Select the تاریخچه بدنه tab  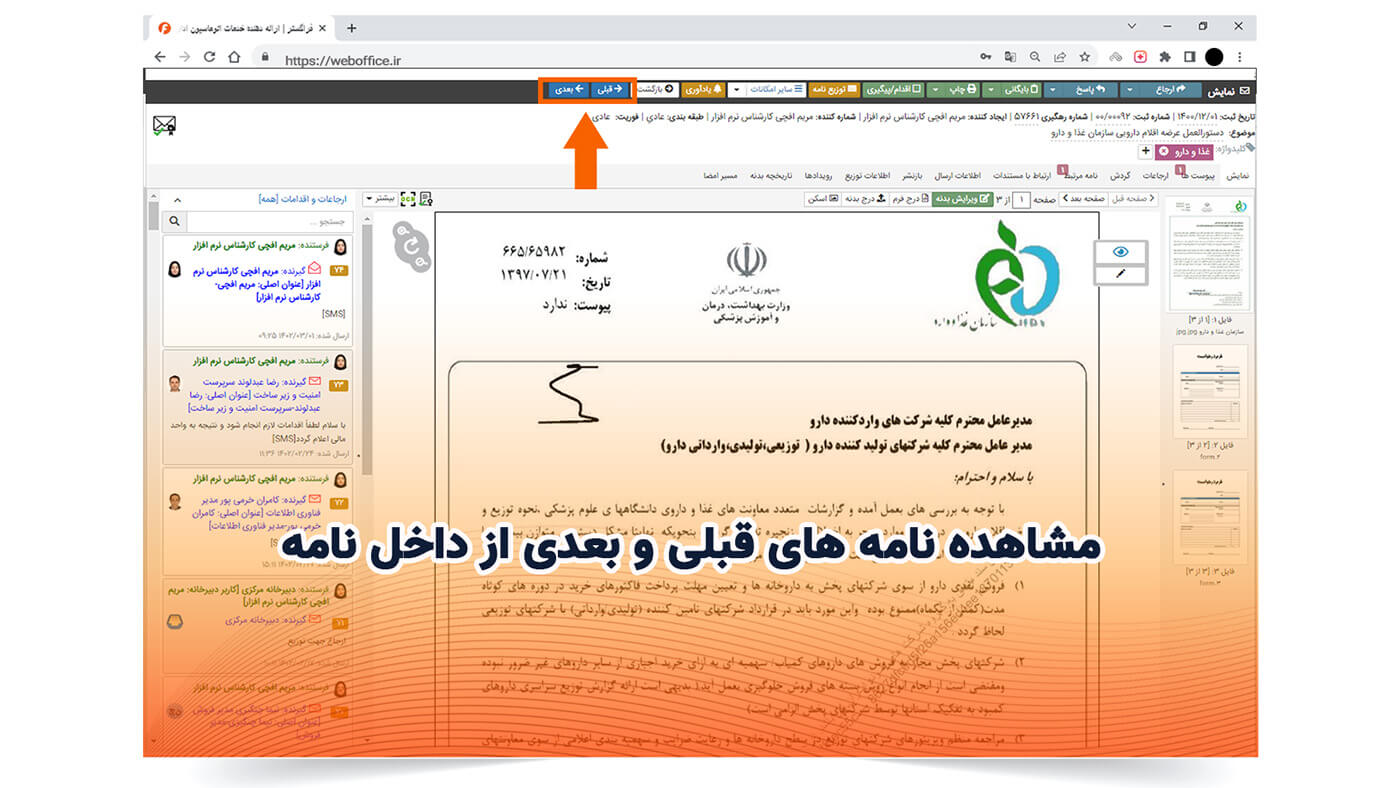pos(771,176)
